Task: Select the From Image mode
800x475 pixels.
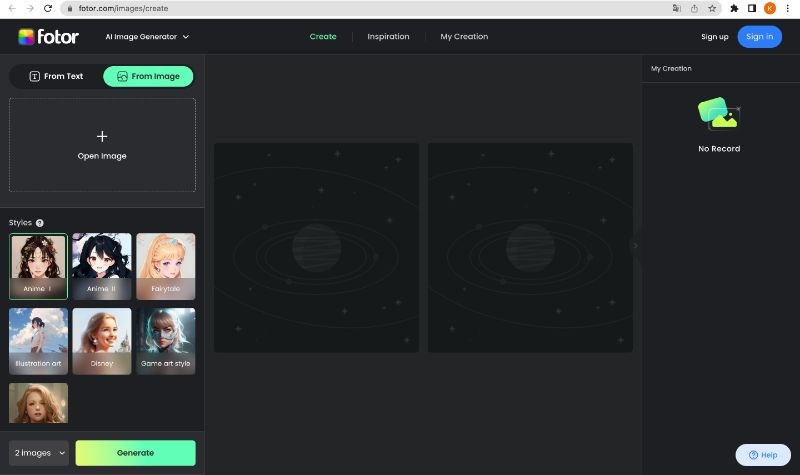Action: [148, 76]
